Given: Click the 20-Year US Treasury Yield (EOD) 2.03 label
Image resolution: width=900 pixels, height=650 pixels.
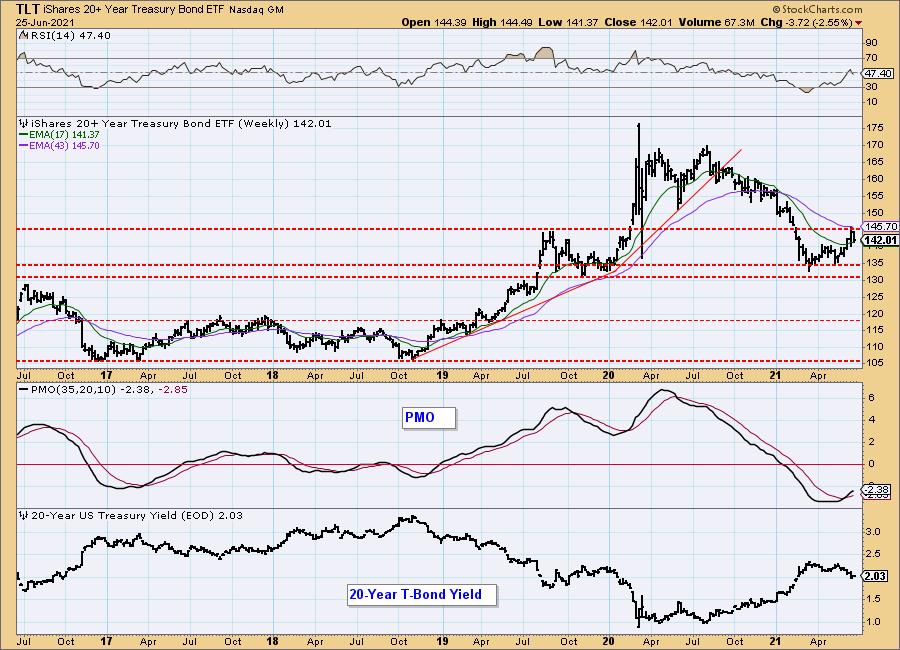Looking at the screenshot, I should pyautogui.click(x=137, y=516).
